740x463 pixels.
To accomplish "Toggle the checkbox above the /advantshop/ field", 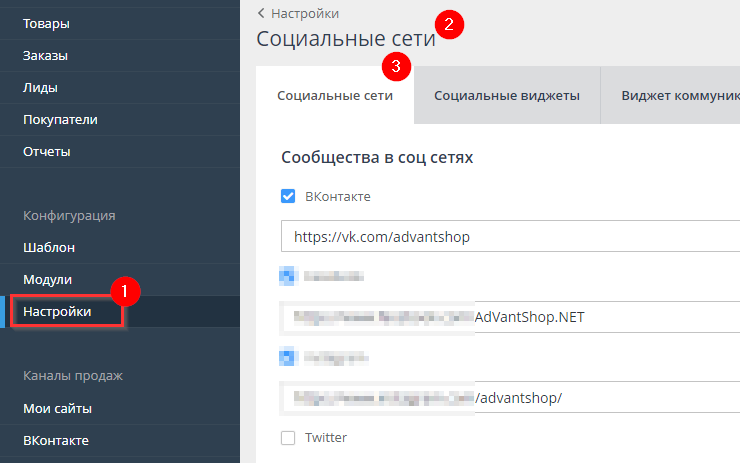I will tap(288, 356).
